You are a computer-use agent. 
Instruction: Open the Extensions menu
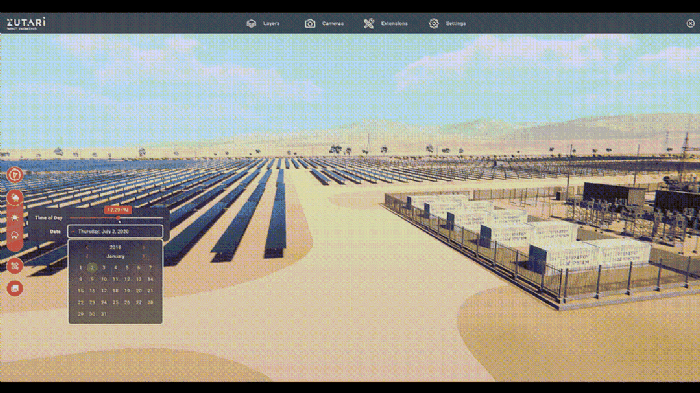(386, 23)
